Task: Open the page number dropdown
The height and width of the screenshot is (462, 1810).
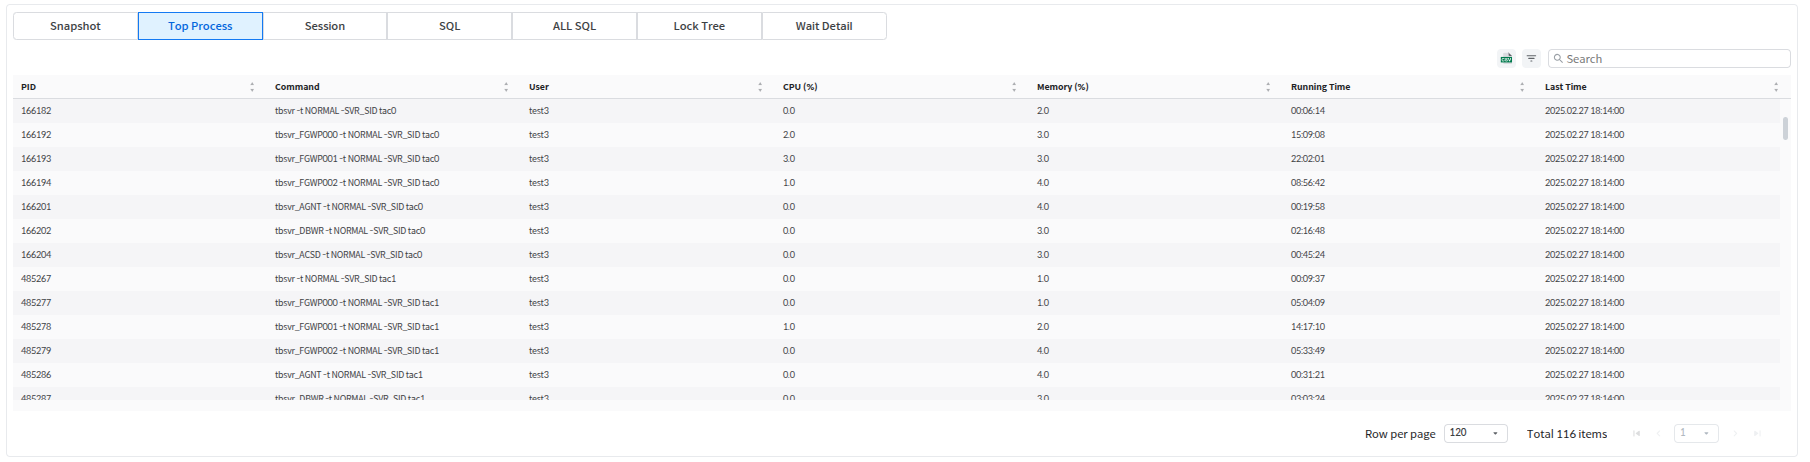Action: tap(1697, 433)
